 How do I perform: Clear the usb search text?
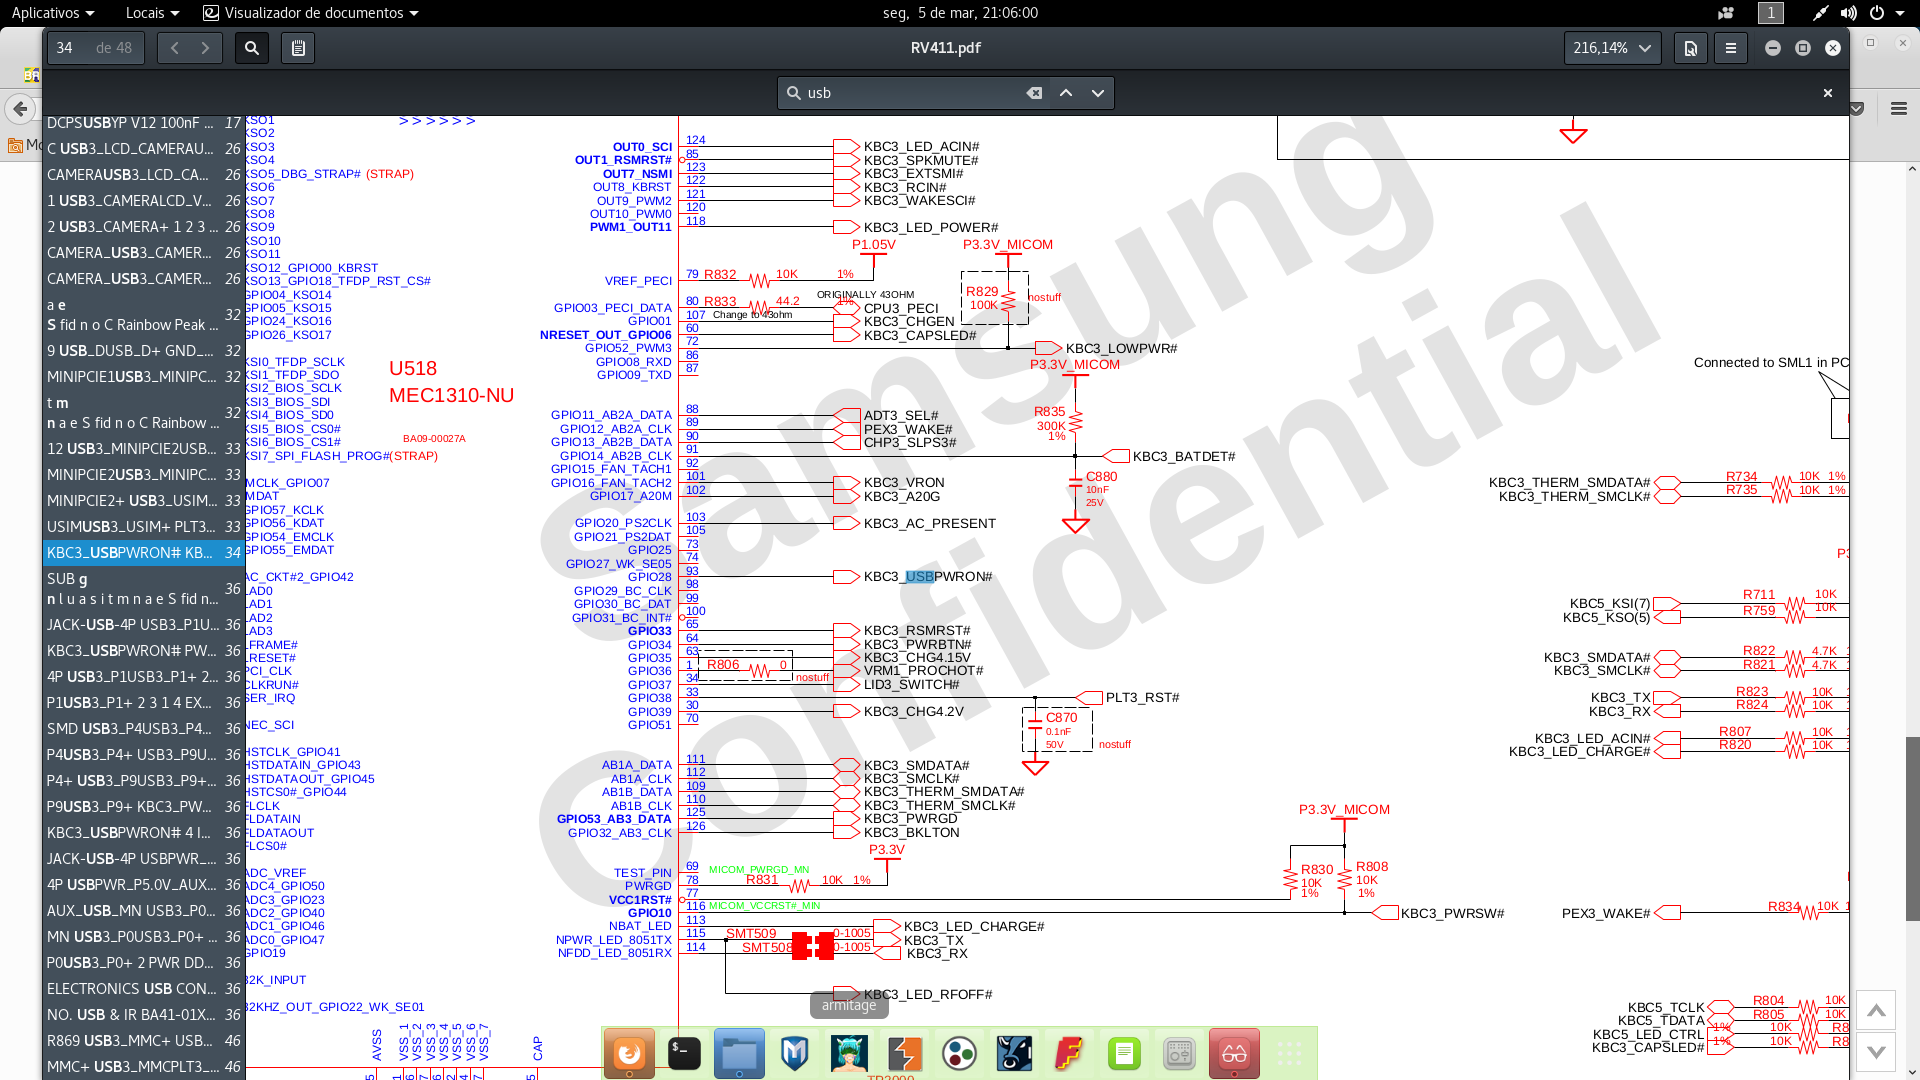point(1034,93)
